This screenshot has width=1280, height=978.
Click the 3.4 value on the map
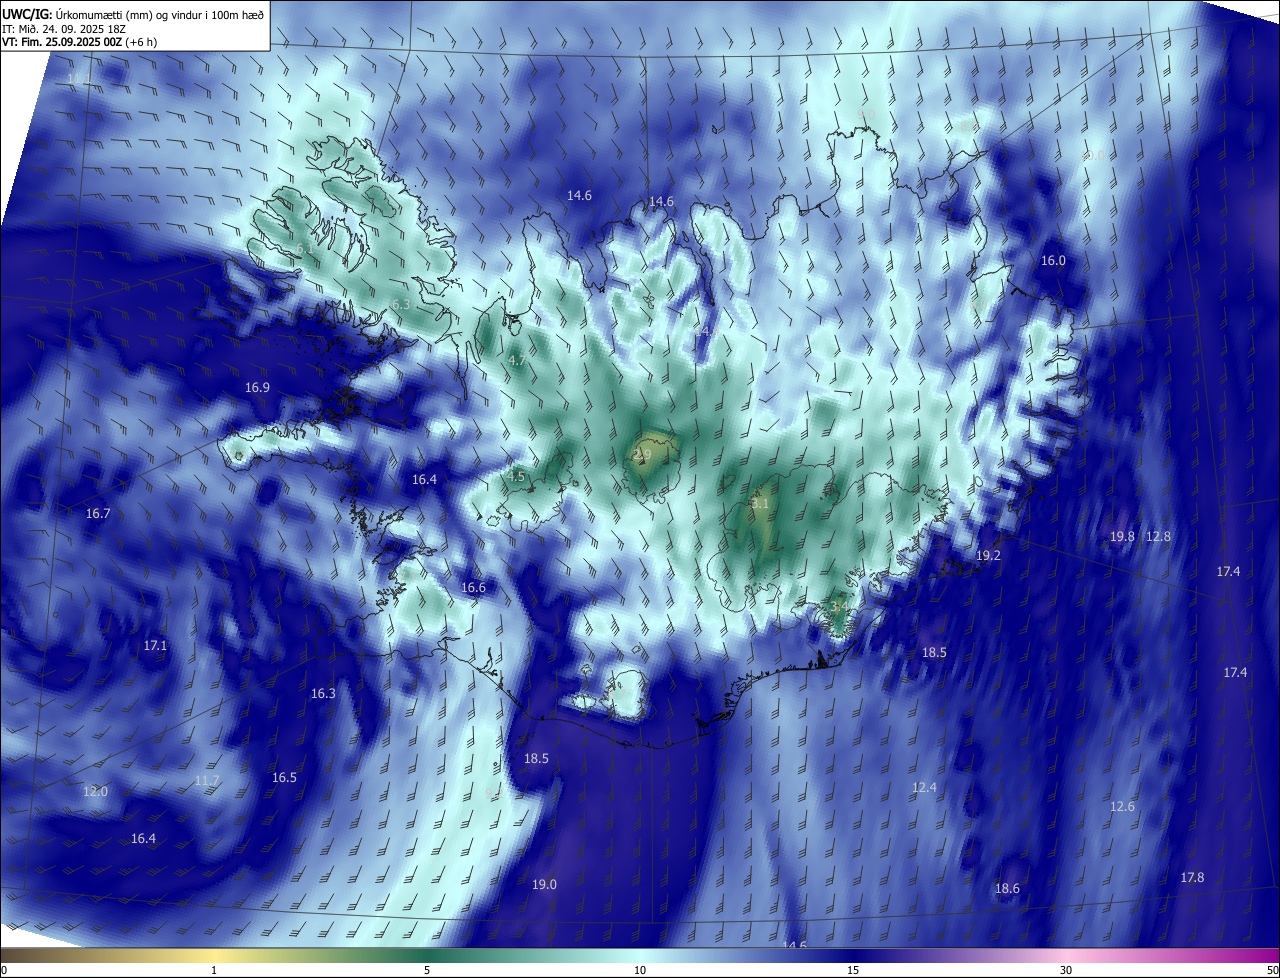click(x=839, y=606)
